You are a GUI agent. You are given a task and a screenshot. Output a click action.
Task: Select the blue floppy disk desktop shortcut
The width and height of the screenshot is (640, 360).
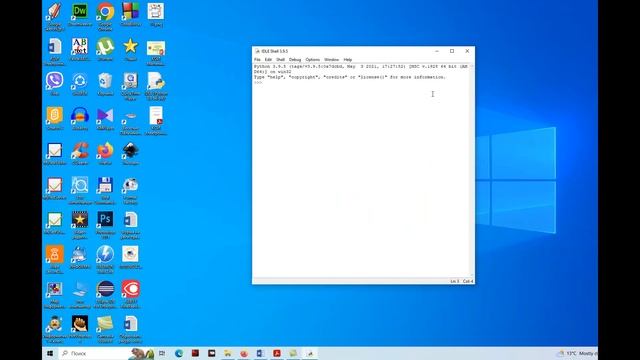pyautogui.click(x=105, y=190)
